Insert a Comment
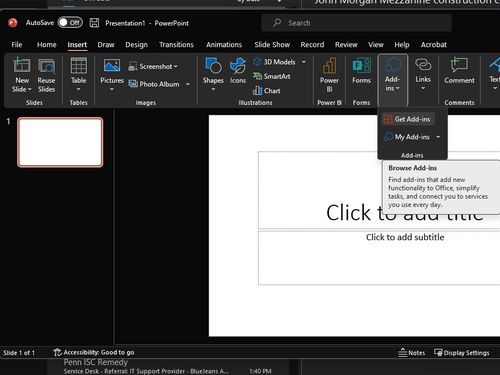This screenshot has height=375, width=500. click(459, 71)
